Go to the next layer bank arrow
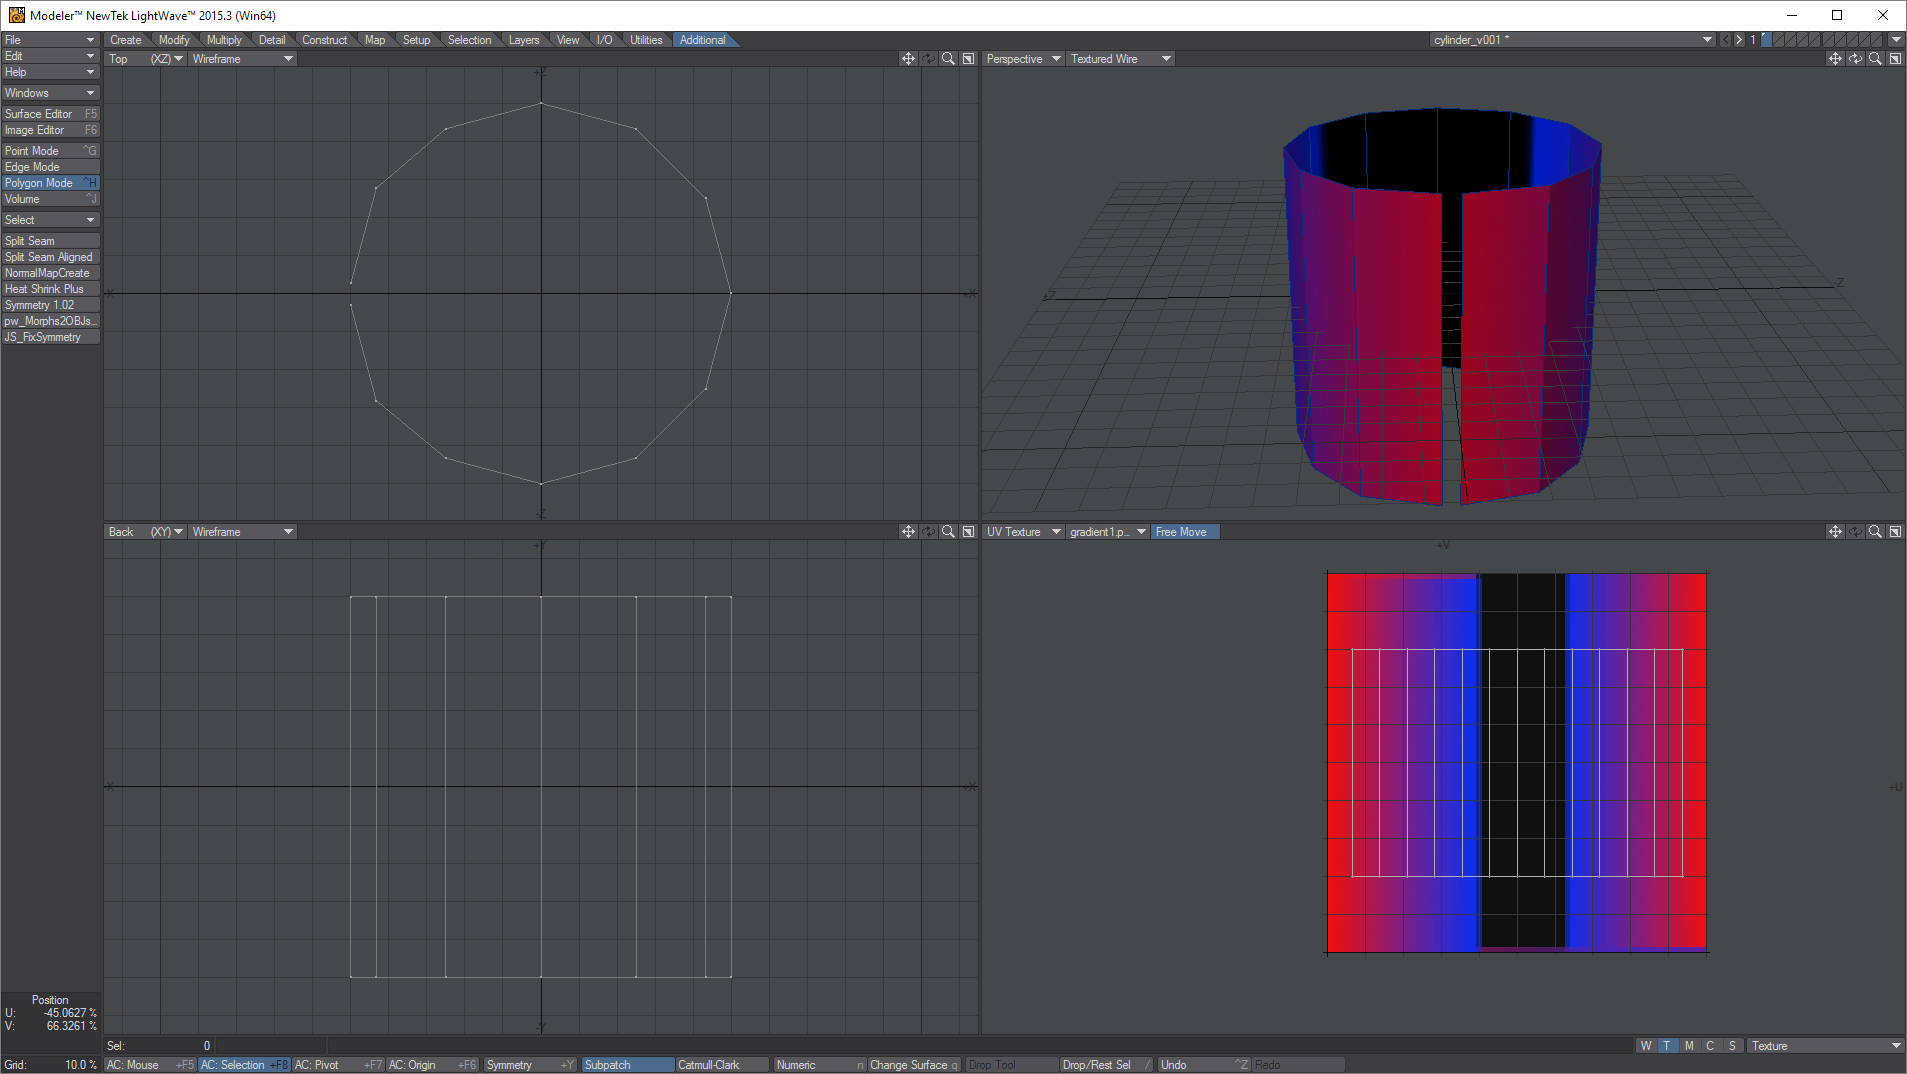The height and width of the screenshot is (1074, 1907). click(x=1739, y=40)
